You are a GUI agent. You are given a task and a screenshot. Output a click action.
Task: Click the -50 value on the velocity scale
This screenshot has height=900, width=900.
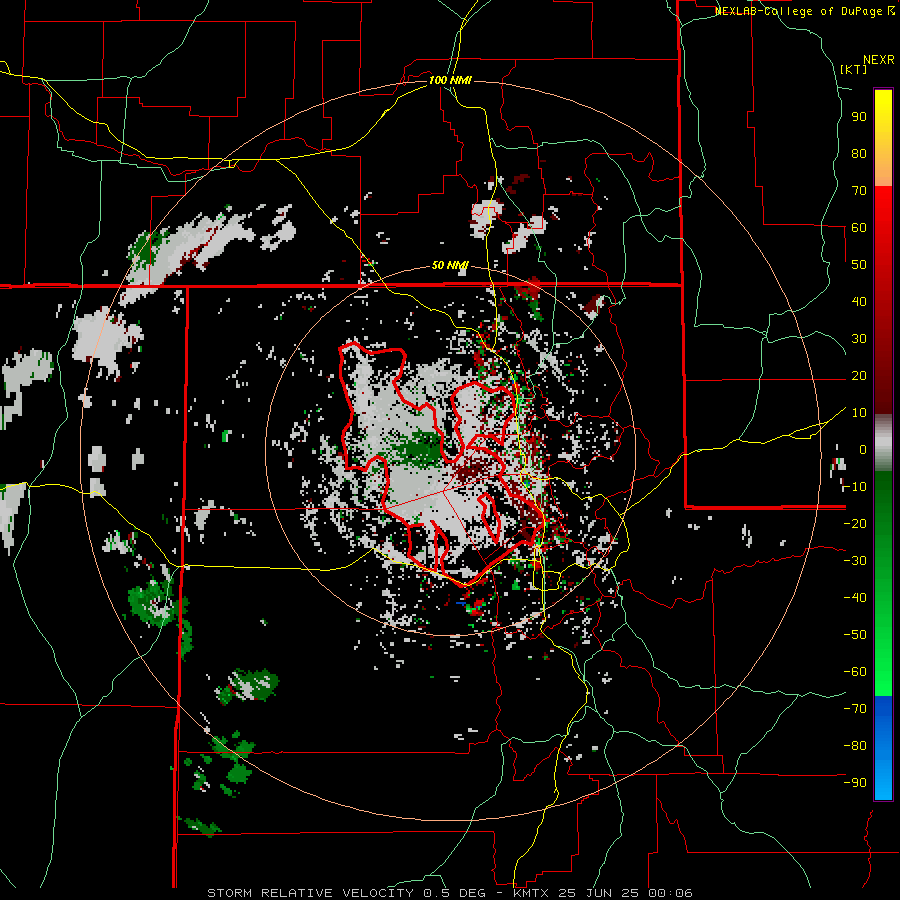pyautogui.click(x=855, y=635)
